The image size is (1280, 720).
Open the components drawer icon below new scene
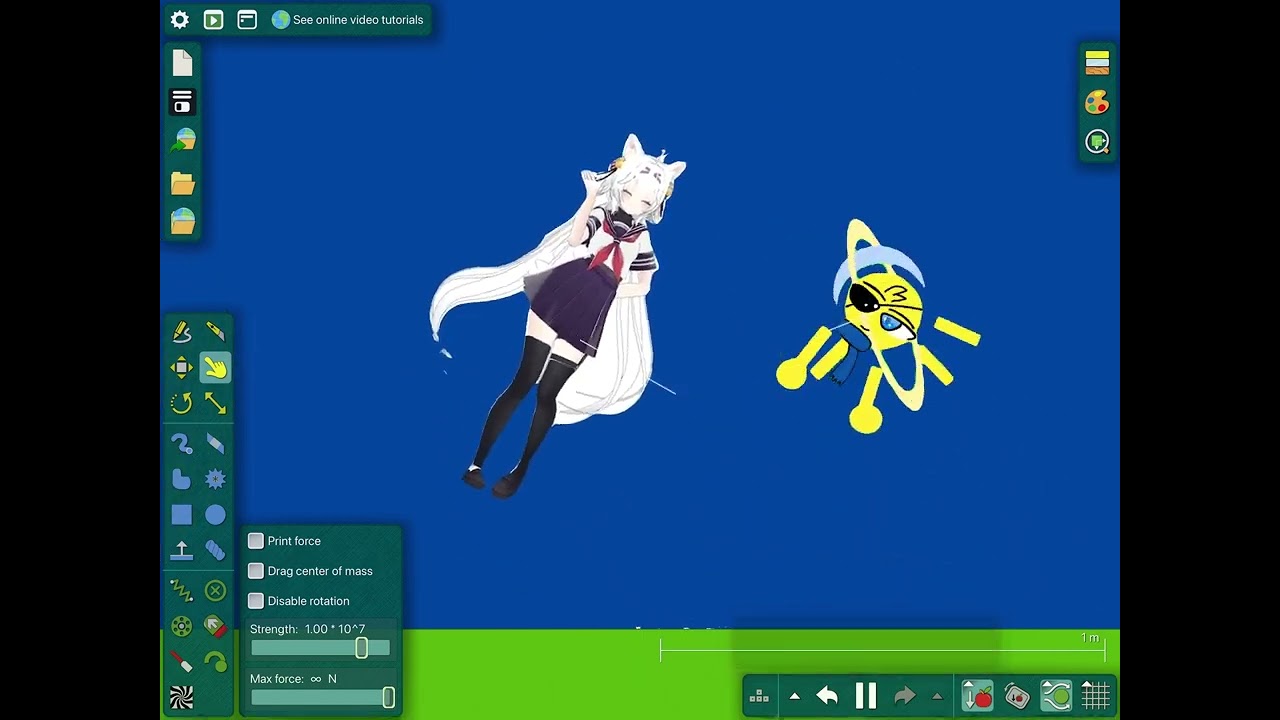[182, 102]
